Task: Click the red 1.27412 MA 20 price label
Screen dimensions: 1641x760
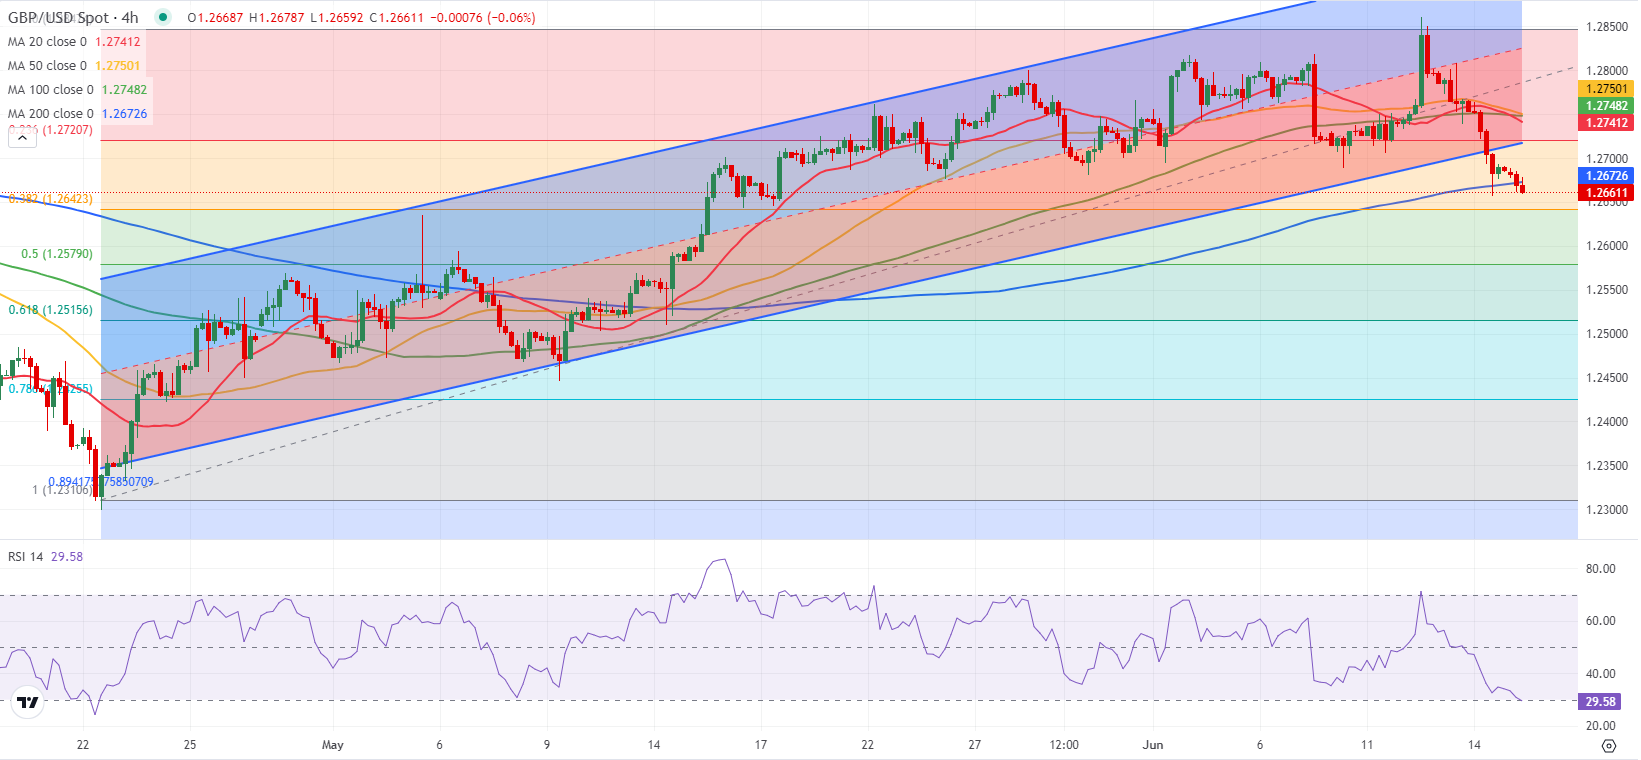Action: [x=1606, y=123]
